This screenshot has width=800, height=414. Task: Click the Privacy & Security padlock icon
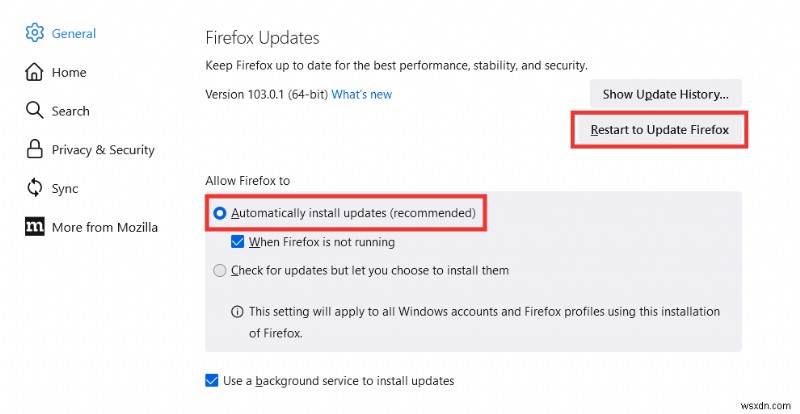click(x=34, y=149)
